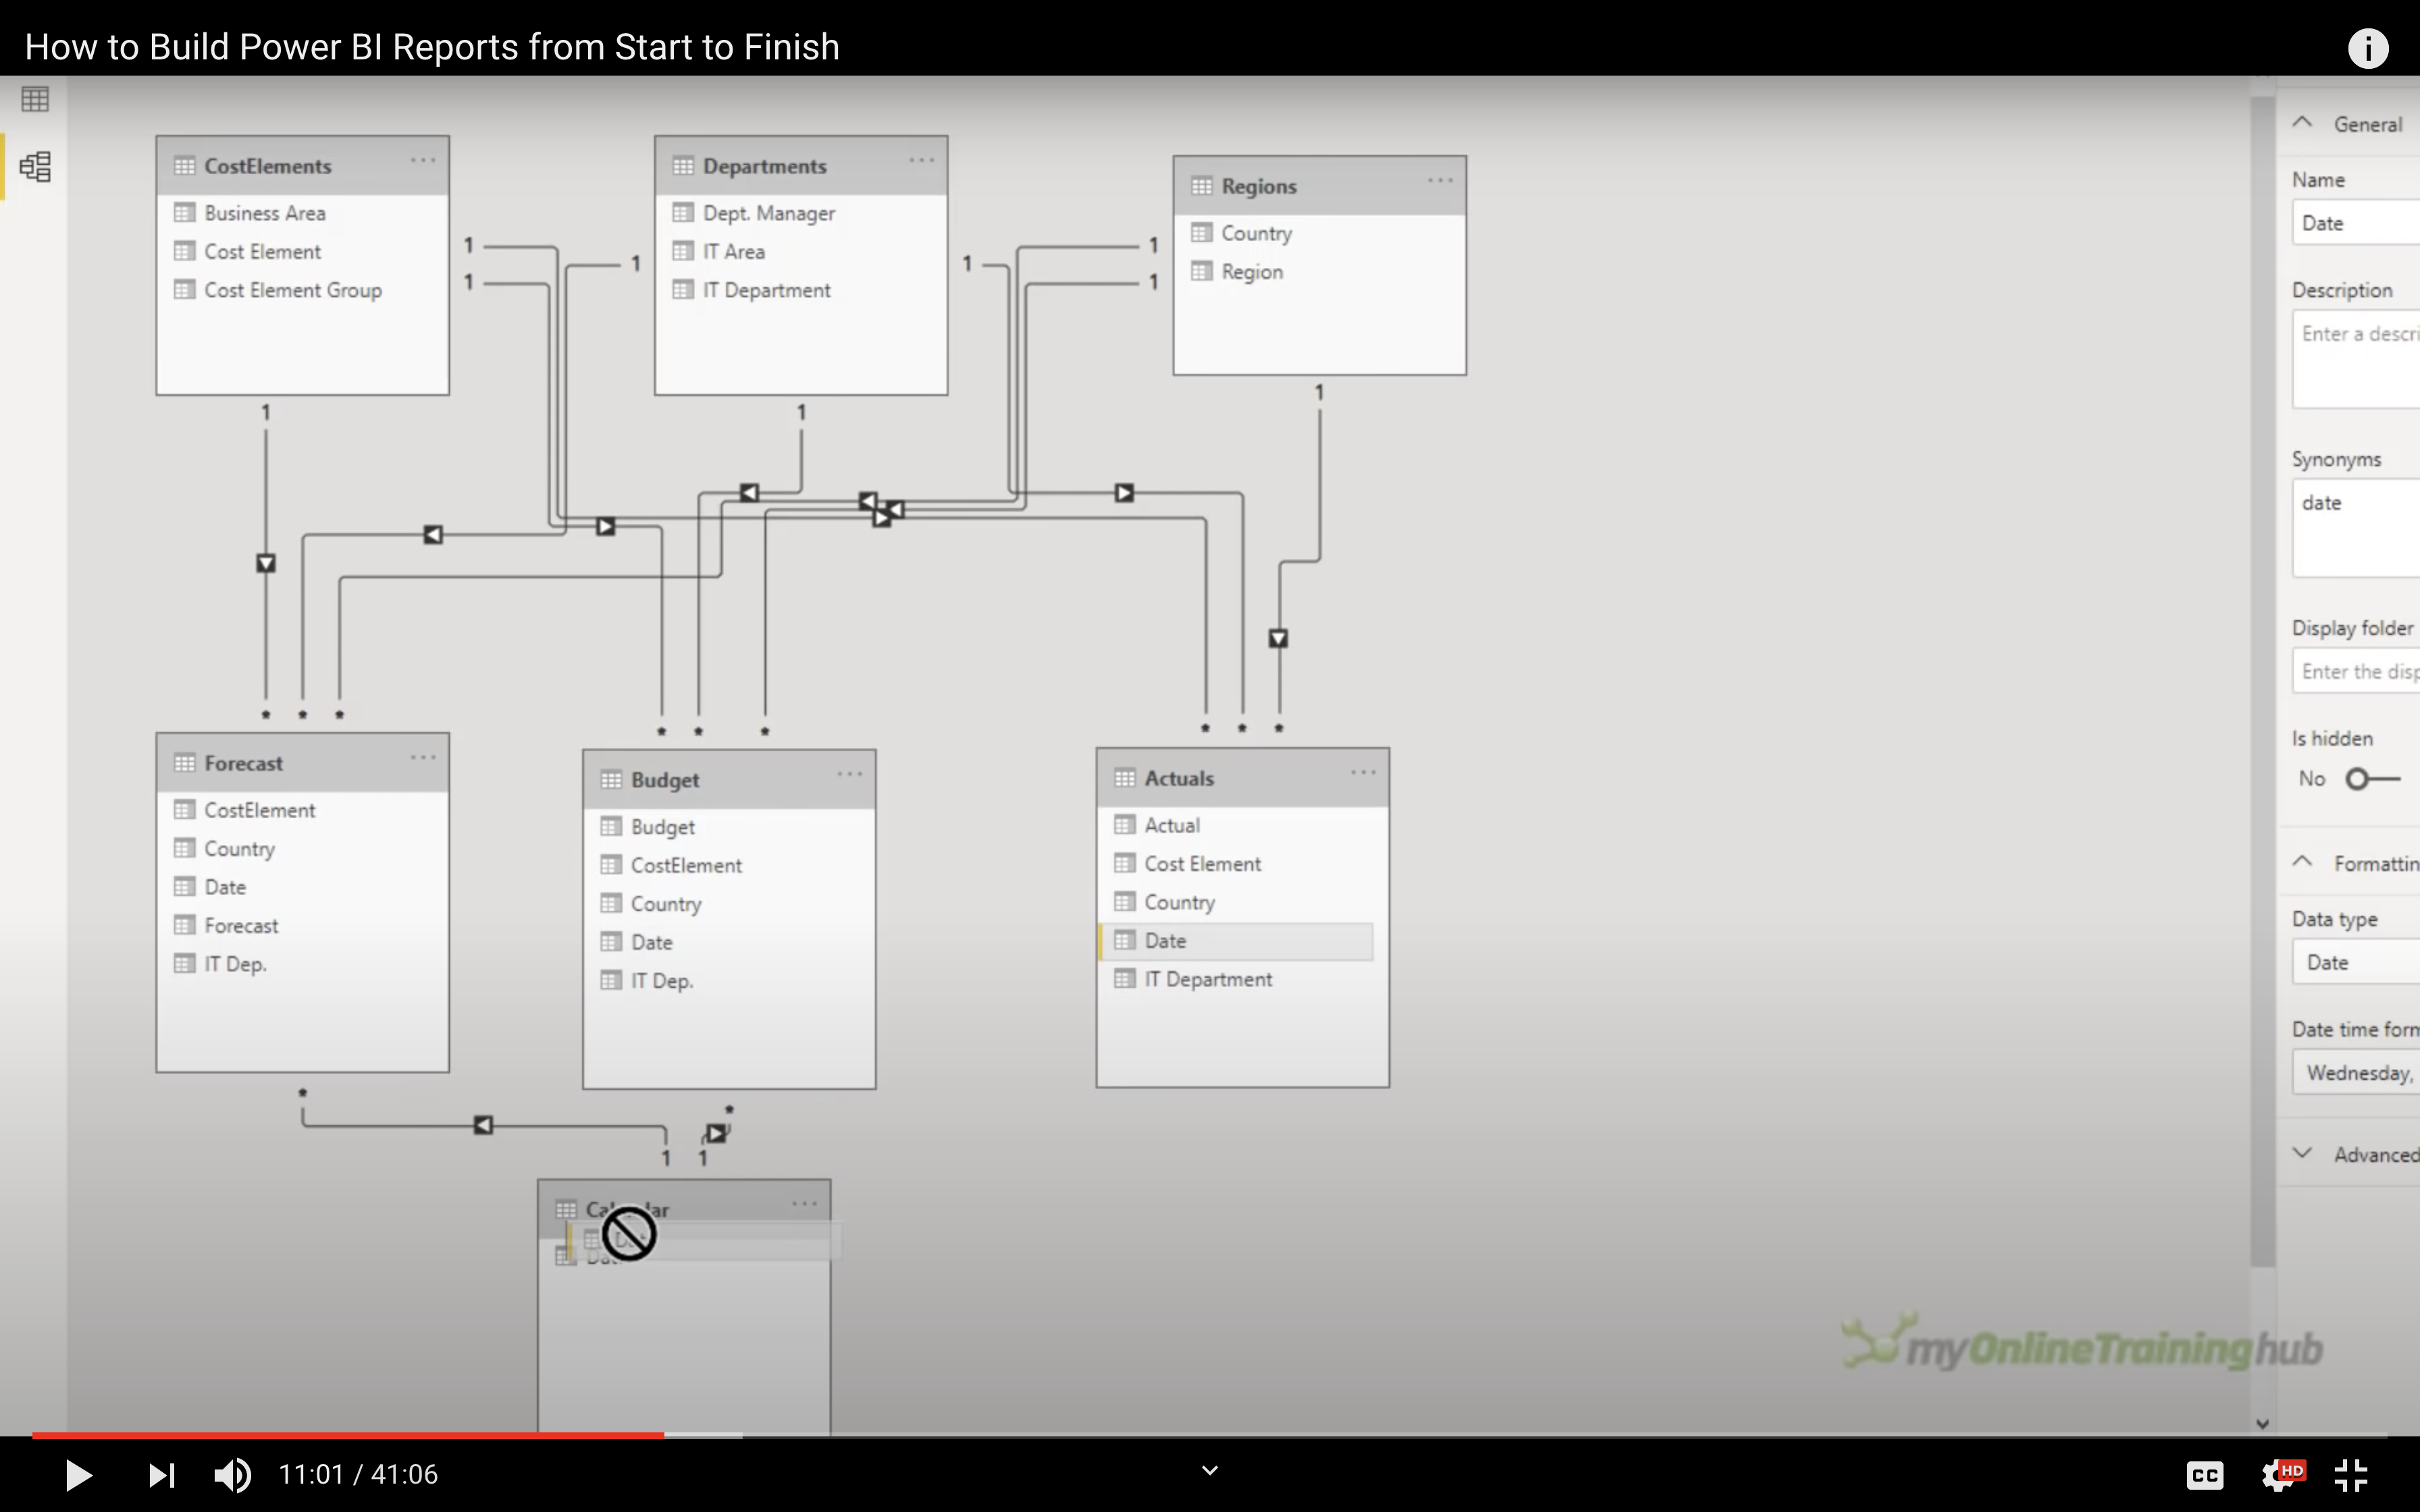The height and width of the screenshot is (1512, 2420).
Task: Select Country field in Regions table
Action: tap(1256, 233)
